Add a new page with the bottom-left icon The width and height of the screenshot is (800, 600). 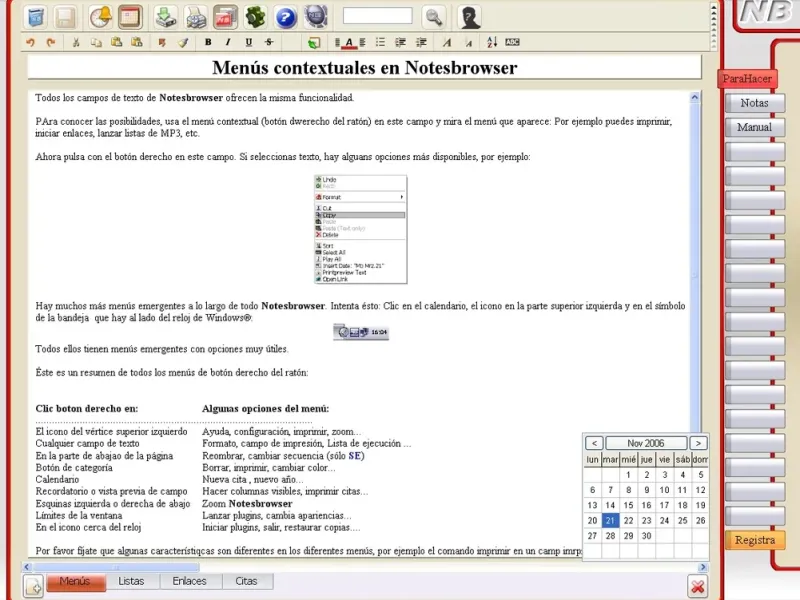(x=34, y=586)
